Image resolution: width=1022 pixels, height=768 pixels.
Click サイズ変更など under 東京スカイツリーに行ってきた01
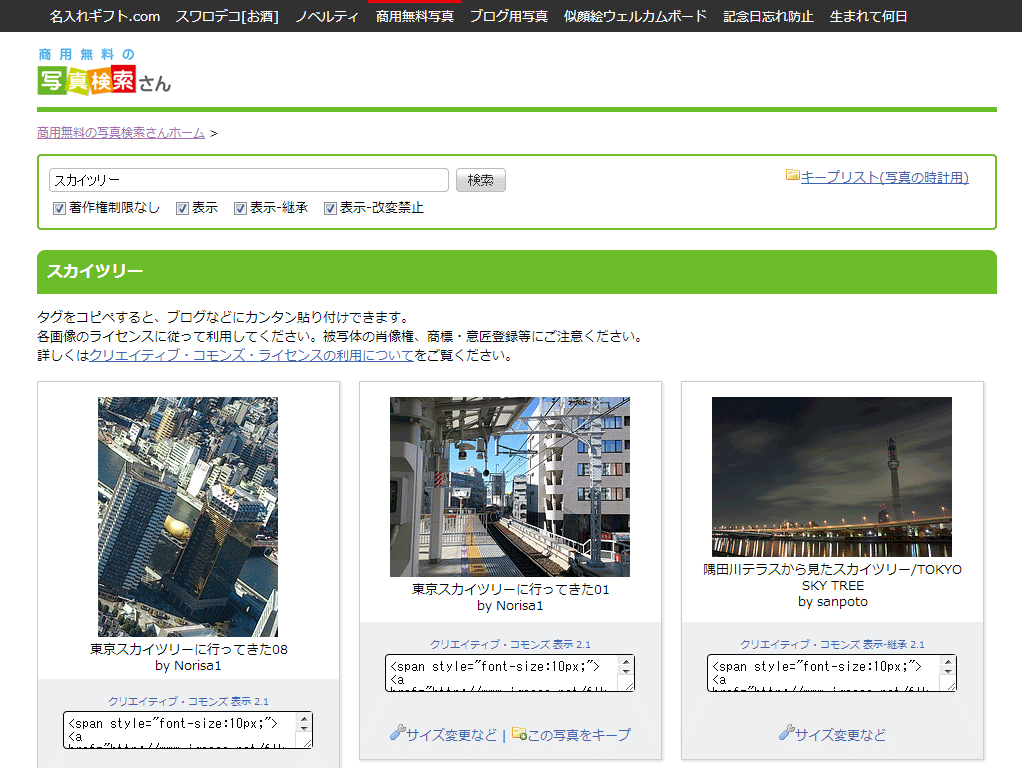[451, 735]
